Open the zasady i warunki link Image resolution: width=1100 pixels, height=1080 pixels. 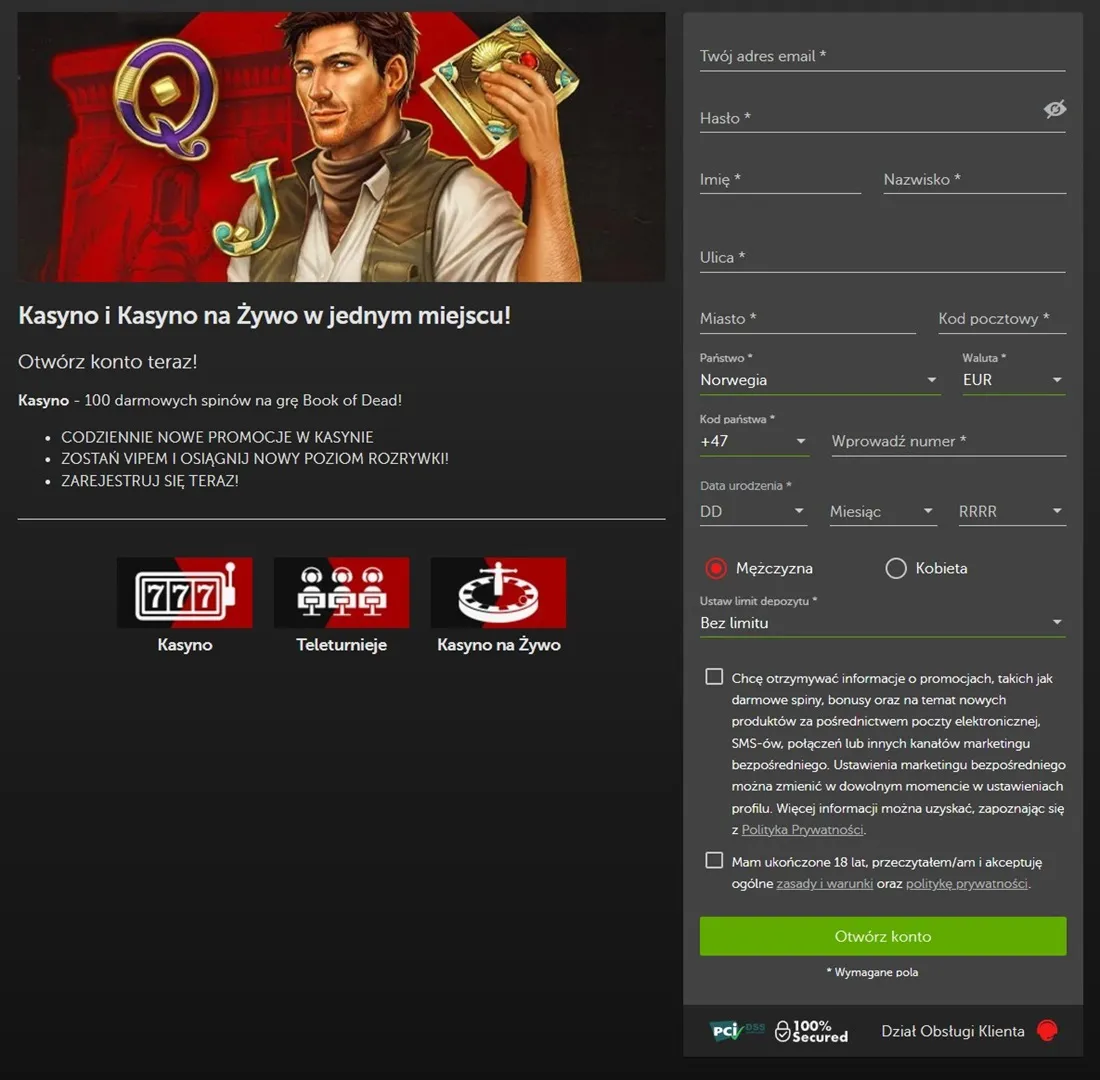click(x=824, y=884)
